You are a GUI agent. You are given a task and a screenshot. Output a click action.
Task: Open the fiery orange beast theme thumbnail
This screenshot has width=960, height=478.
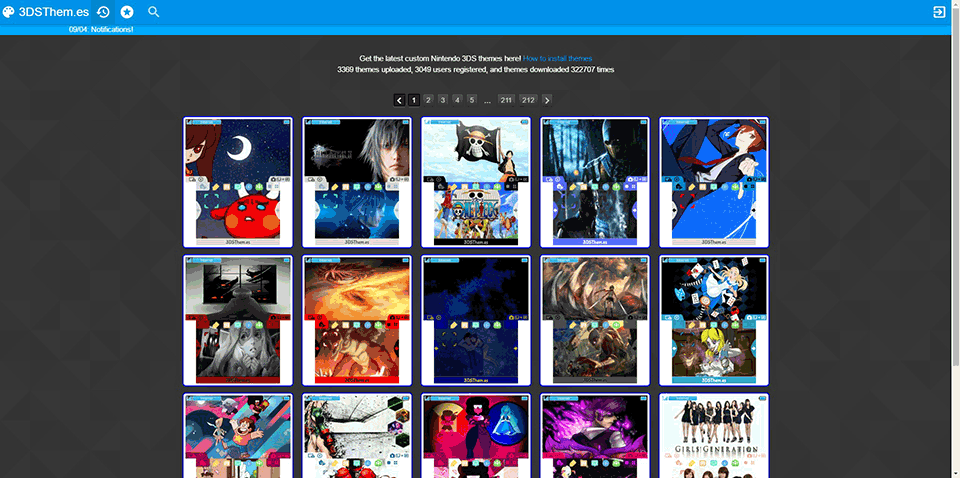(x=357, y=321)
